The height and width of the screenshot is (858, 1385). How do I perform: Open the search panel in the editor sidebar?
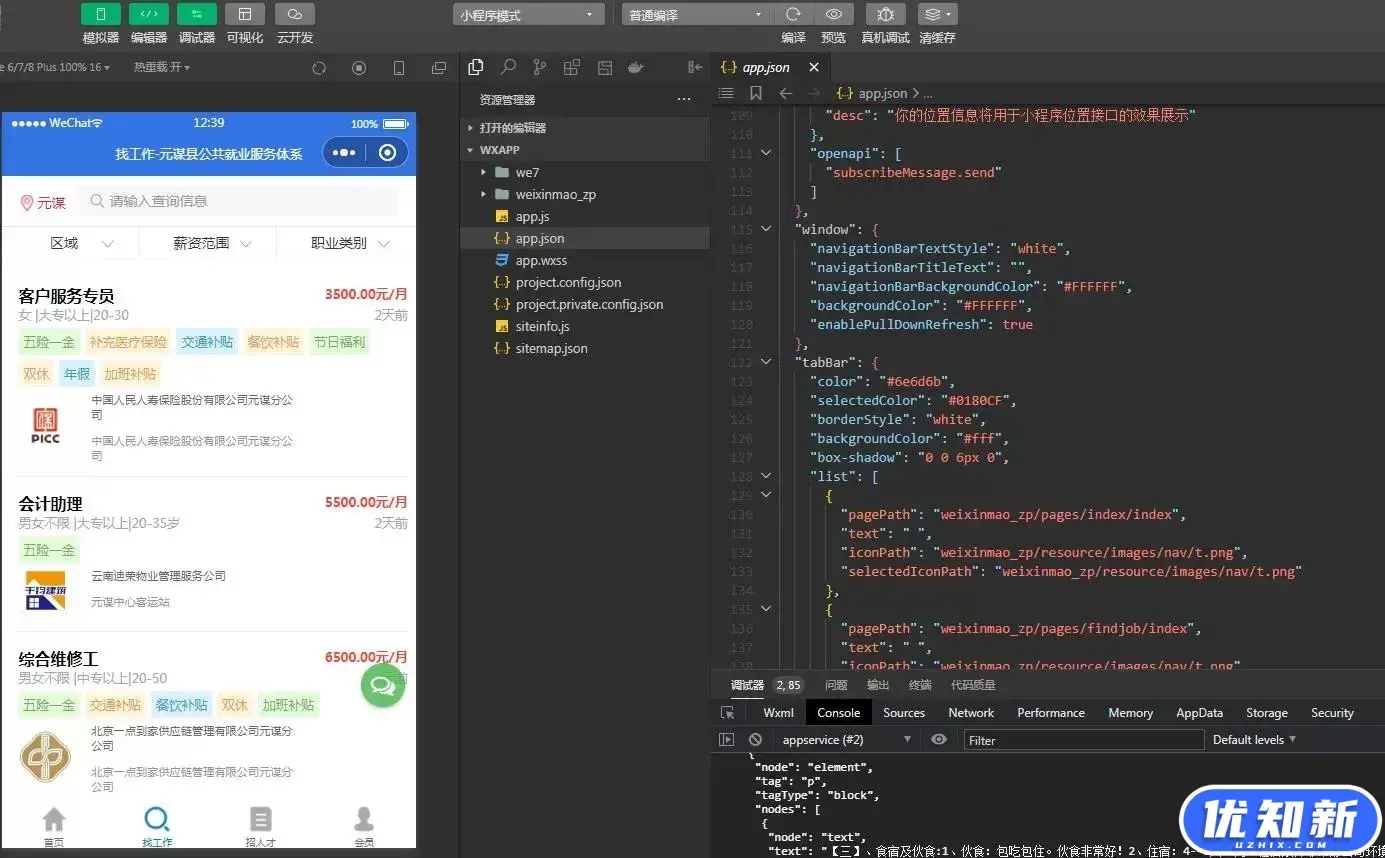click(x=508, y=67)
